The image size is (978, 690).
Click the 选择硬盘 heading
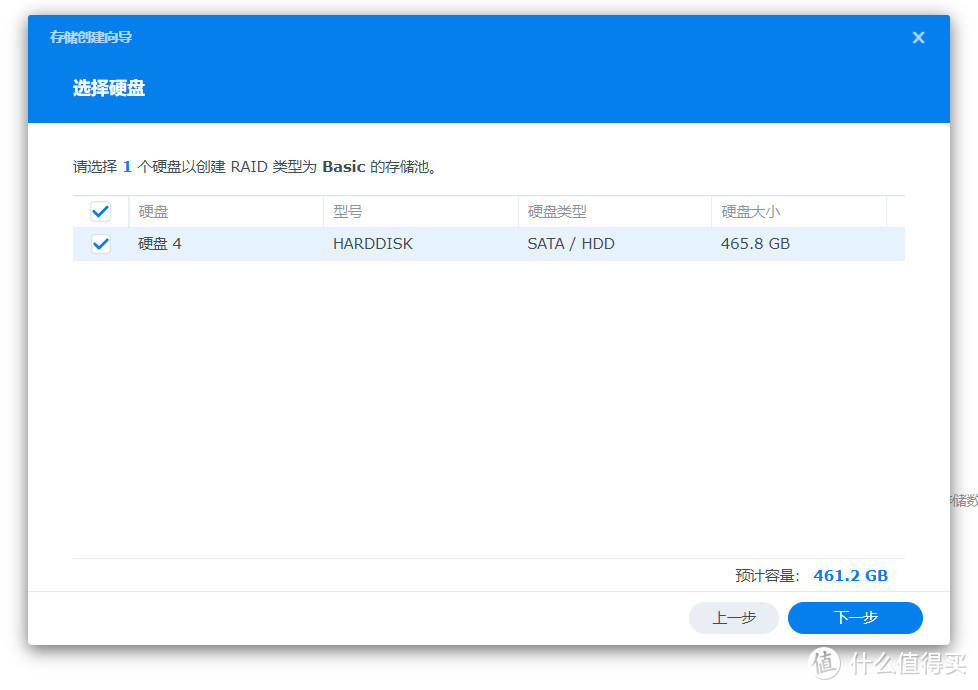(109, 88)
